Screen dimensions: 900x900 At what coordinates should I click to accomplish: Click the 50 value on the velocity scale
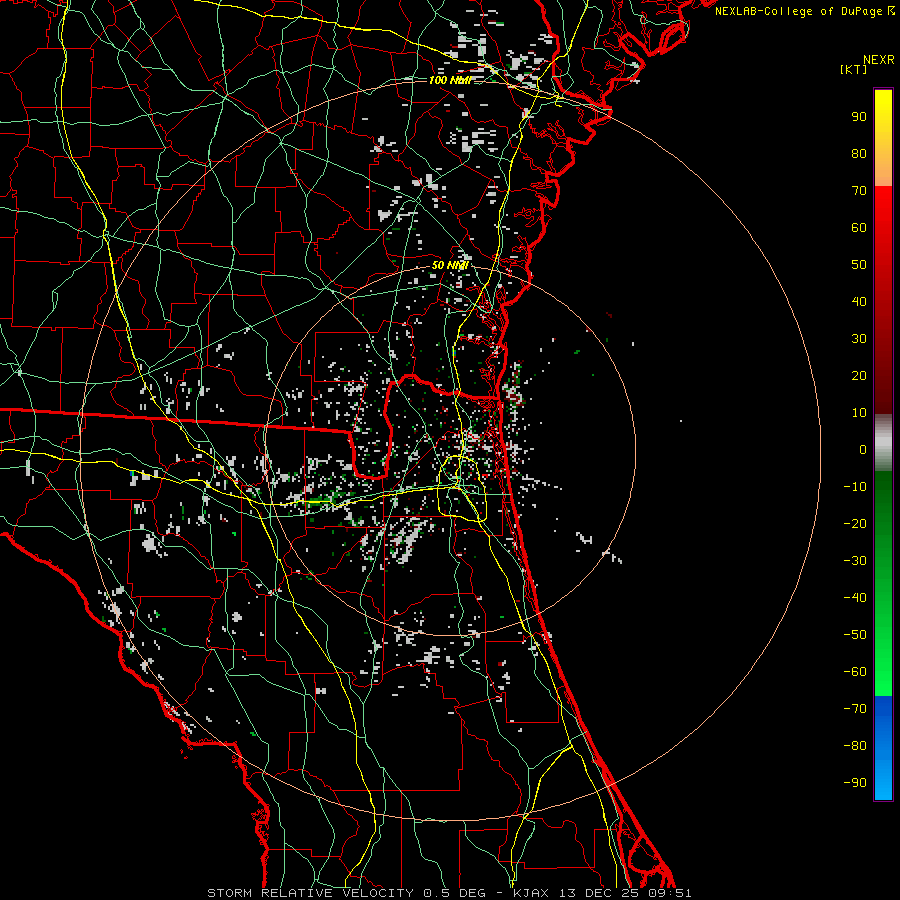[859, 265]
